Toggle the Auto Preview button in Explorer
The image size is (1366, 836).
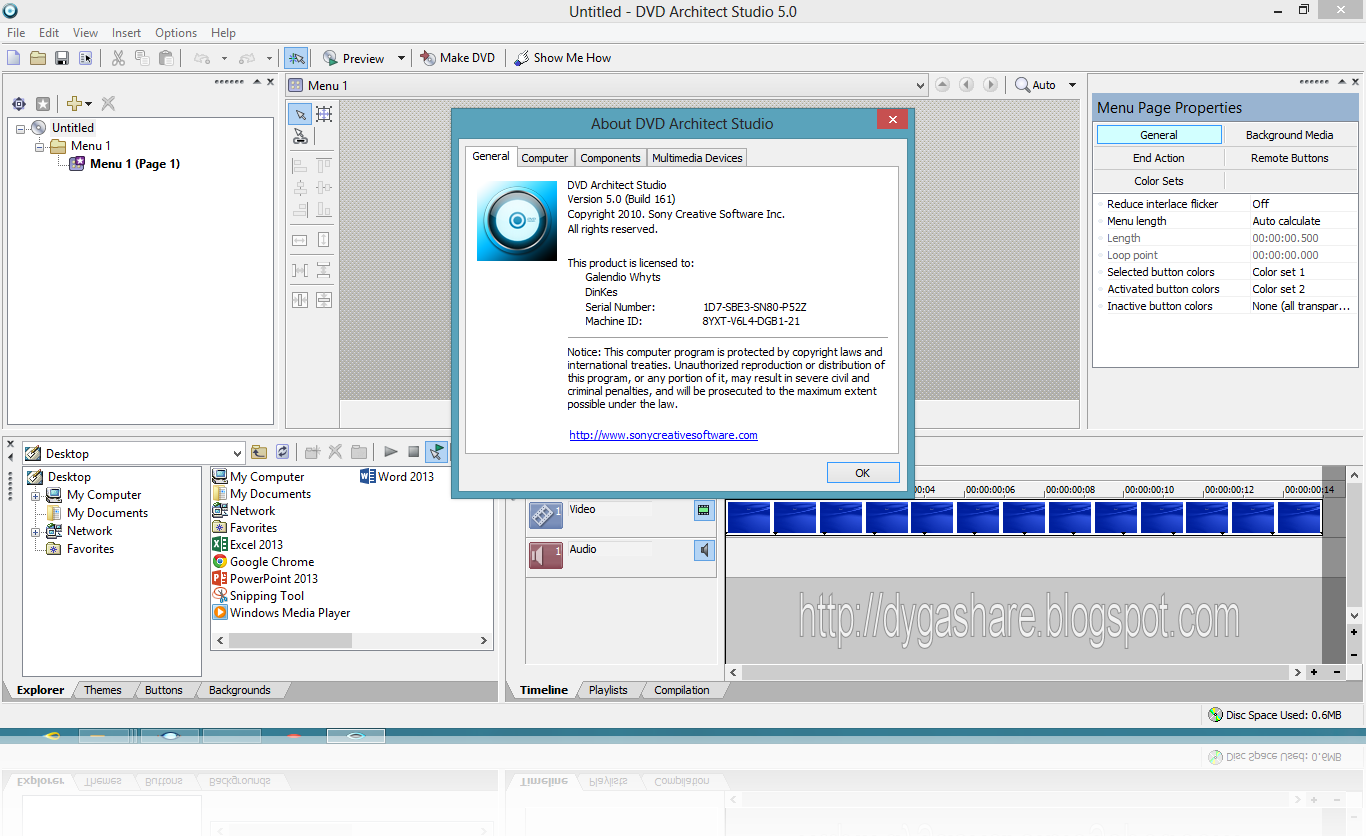click(436, 452)
